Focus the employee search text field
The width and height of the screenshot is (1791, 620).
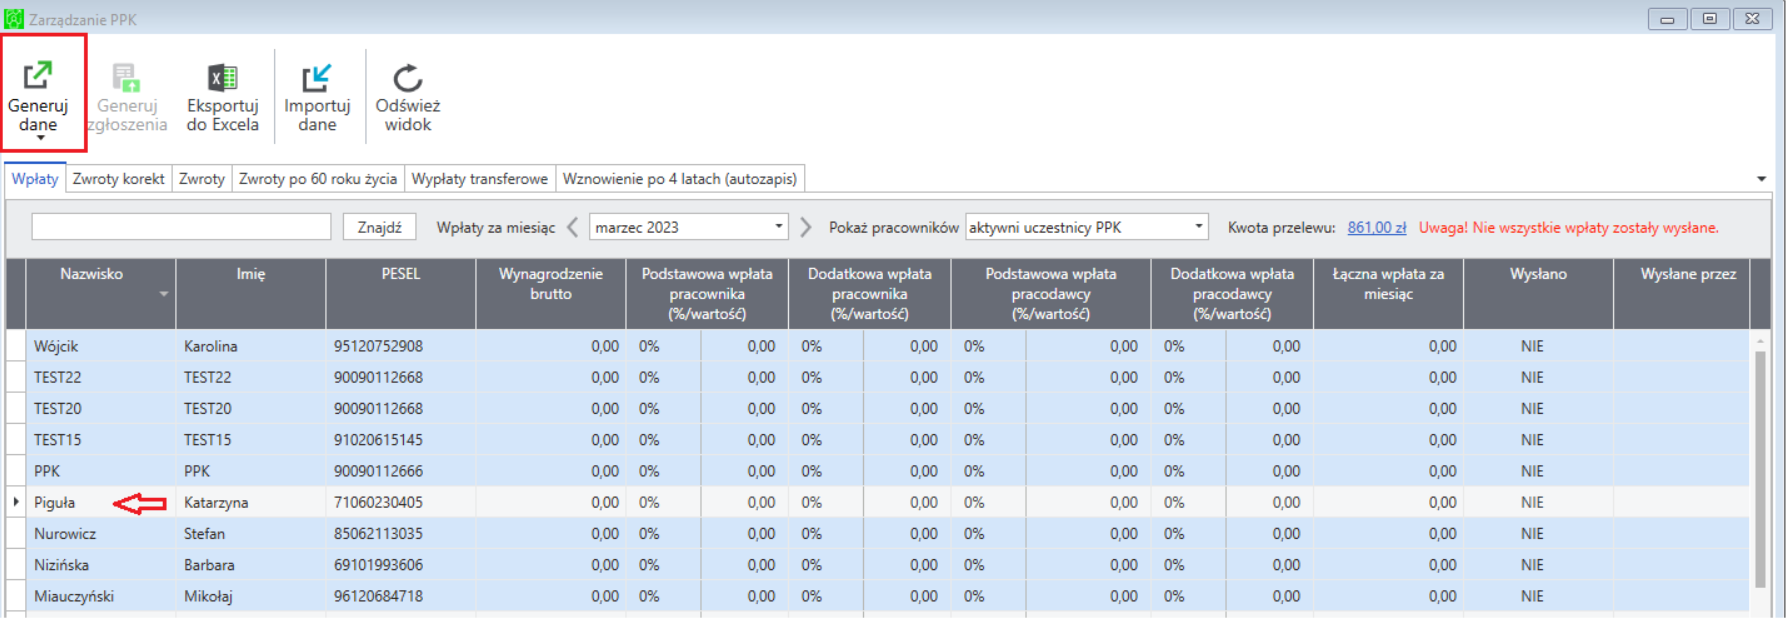(x=181, y=227)
